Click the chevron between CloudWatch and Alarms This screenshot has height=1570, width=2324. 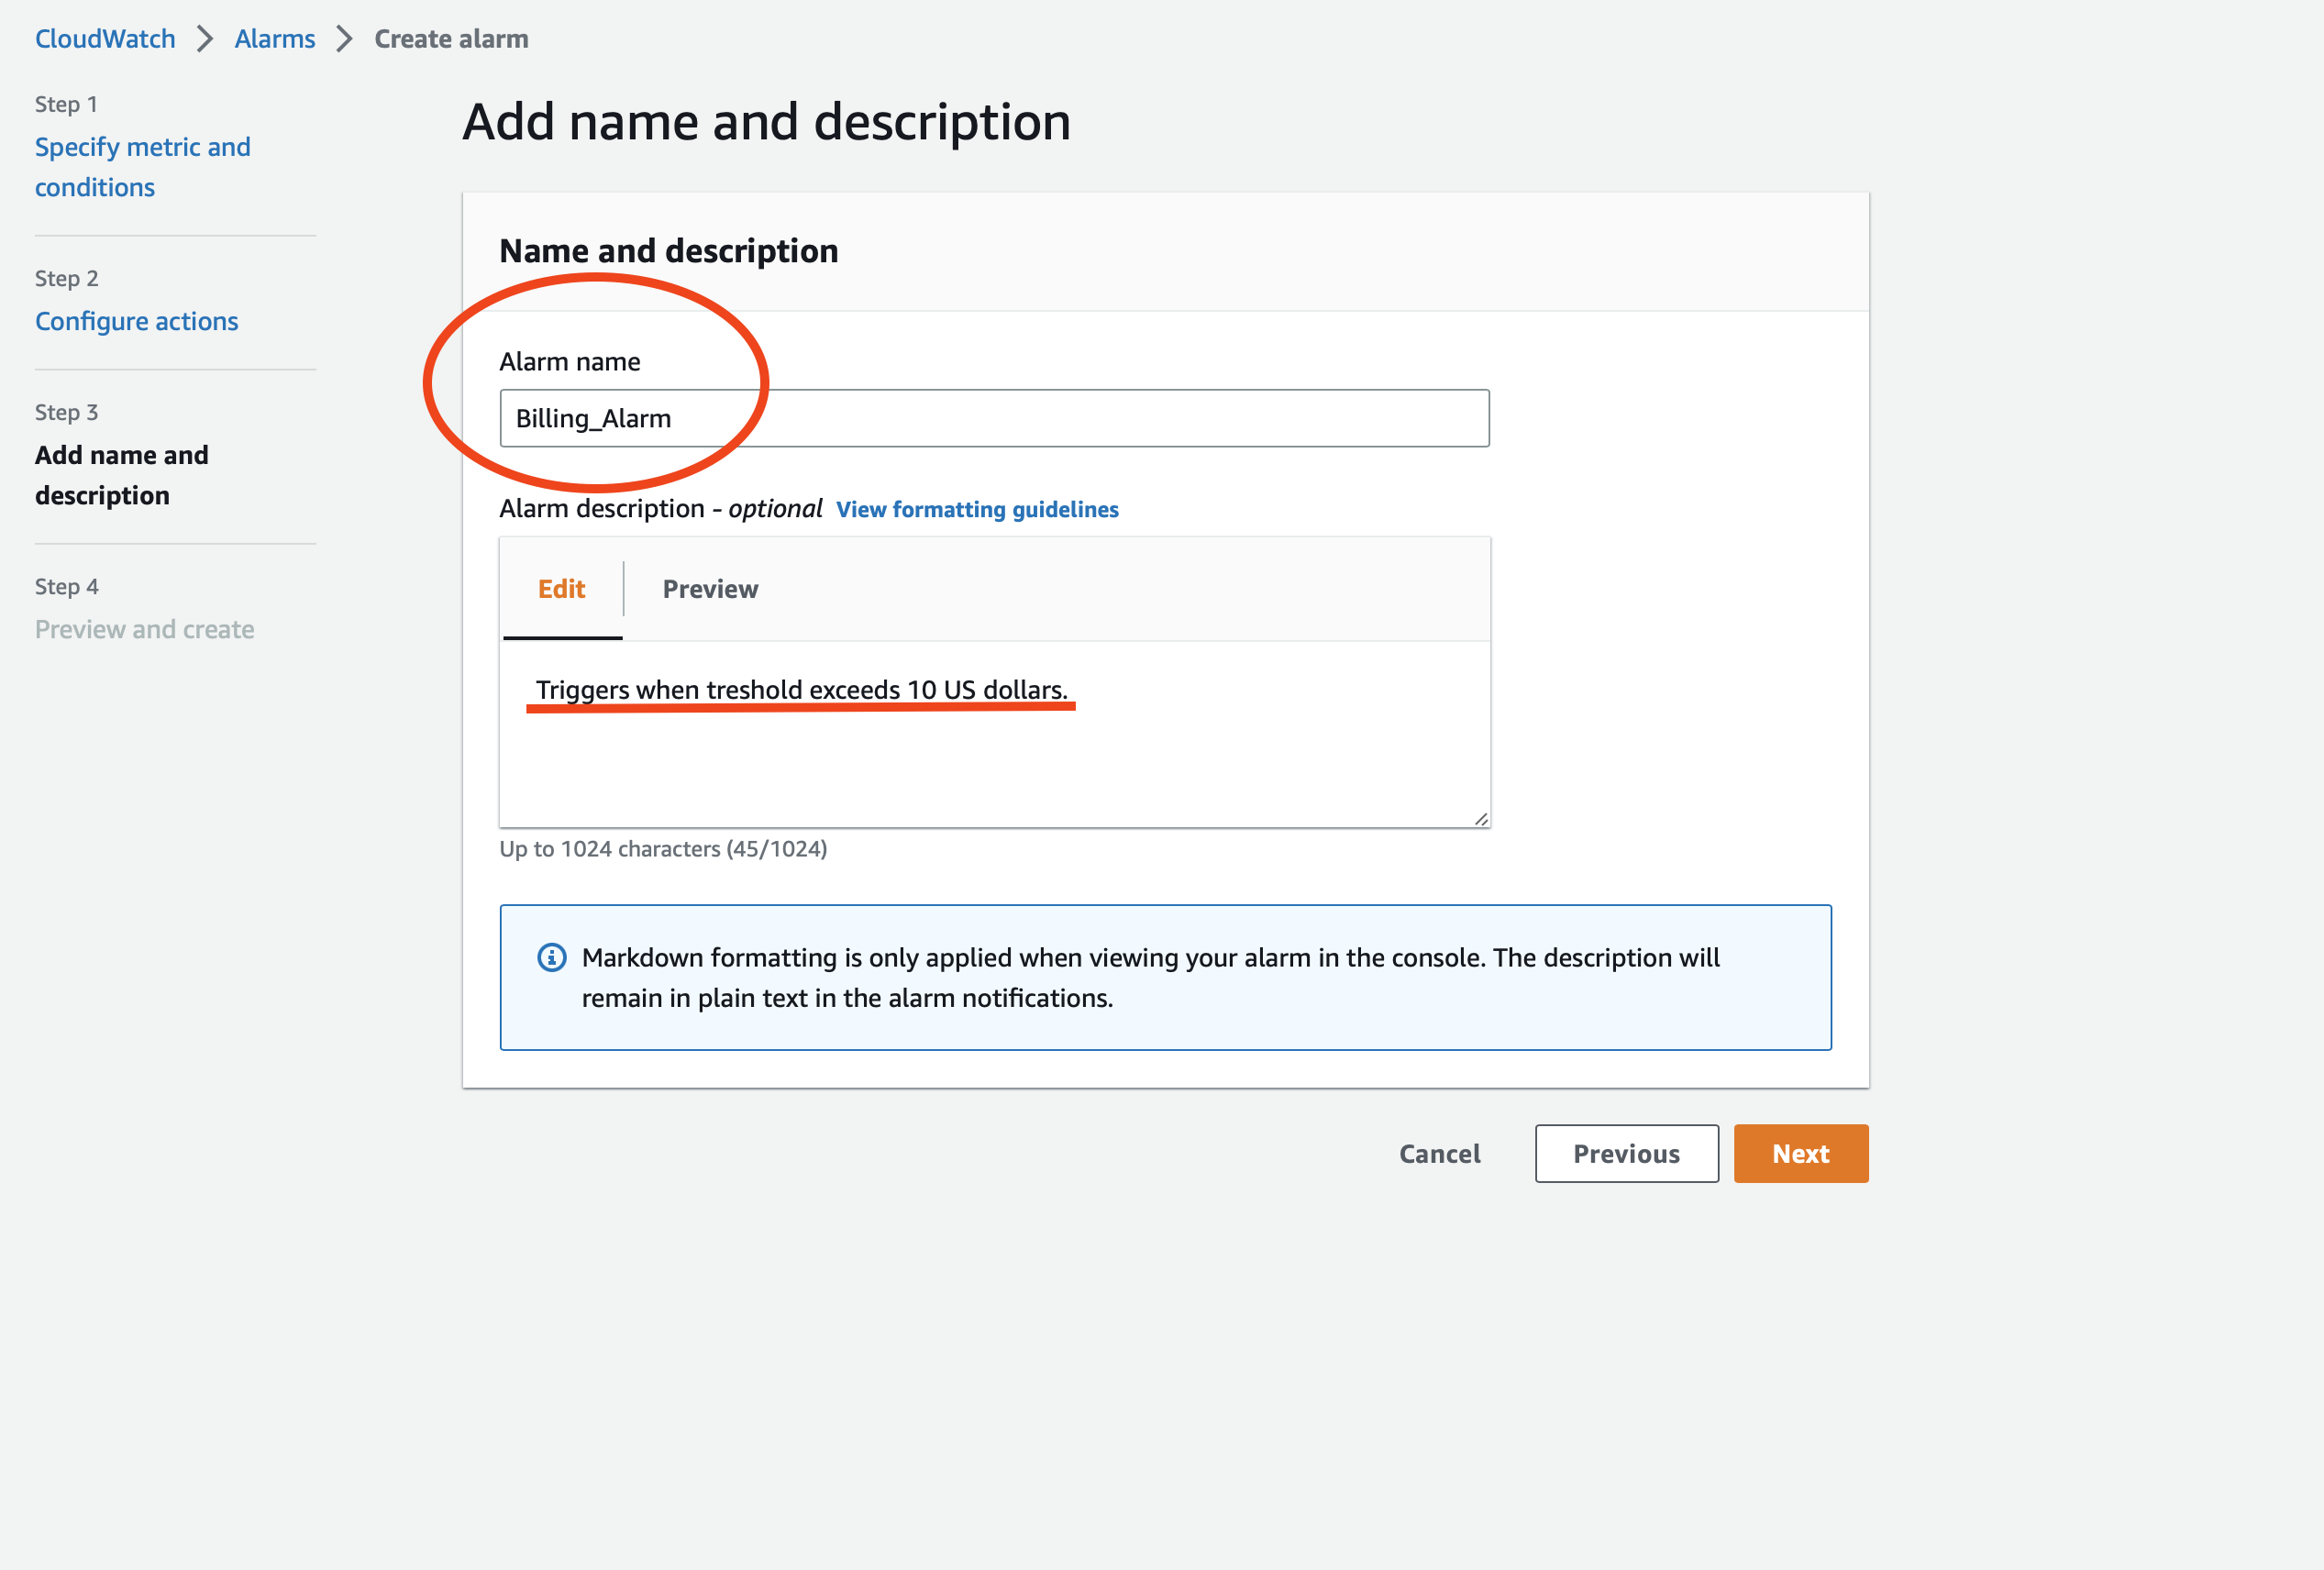[205, 38]
